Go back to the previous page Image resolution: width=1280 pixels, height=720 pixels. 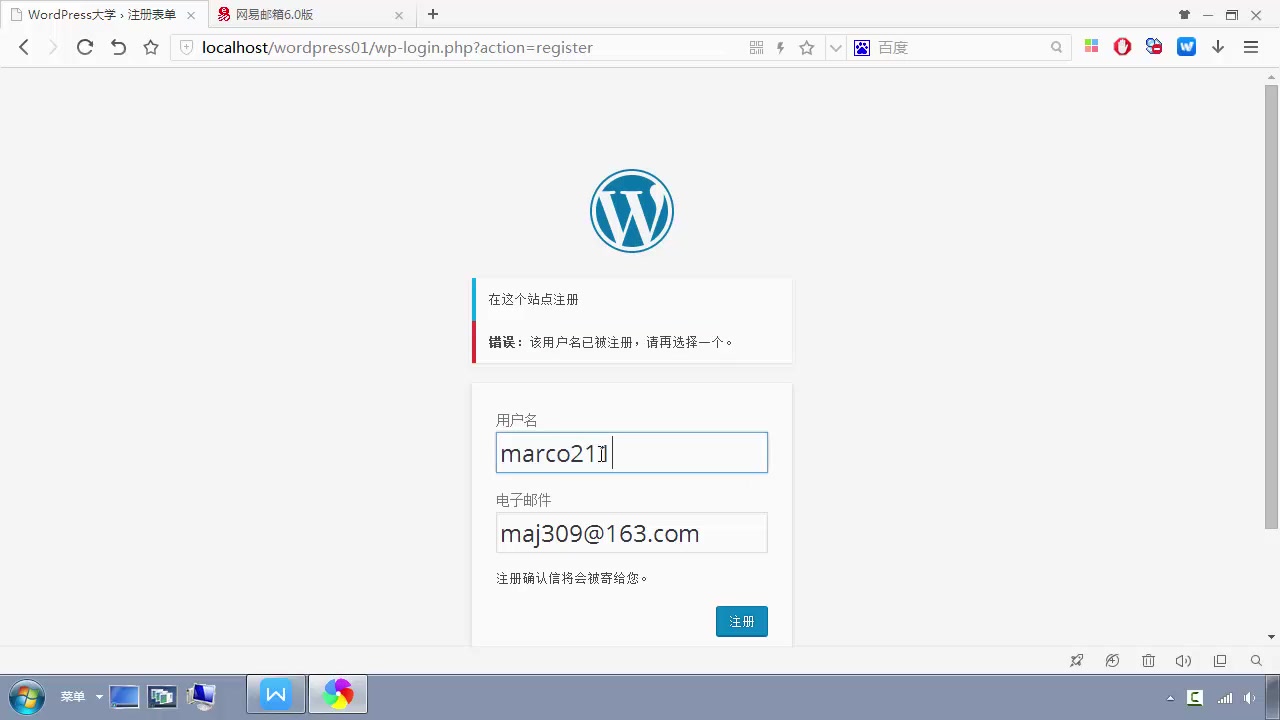coord(24,47)
